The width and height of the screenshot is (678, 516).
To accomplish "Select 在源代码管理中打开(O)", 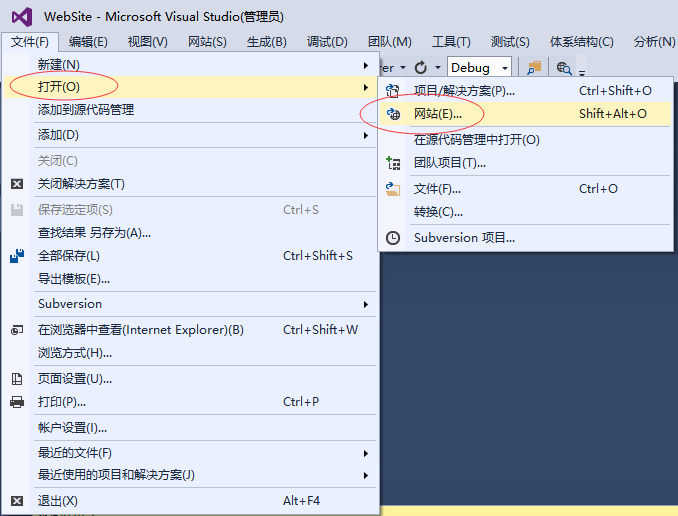I will (525, 140).
